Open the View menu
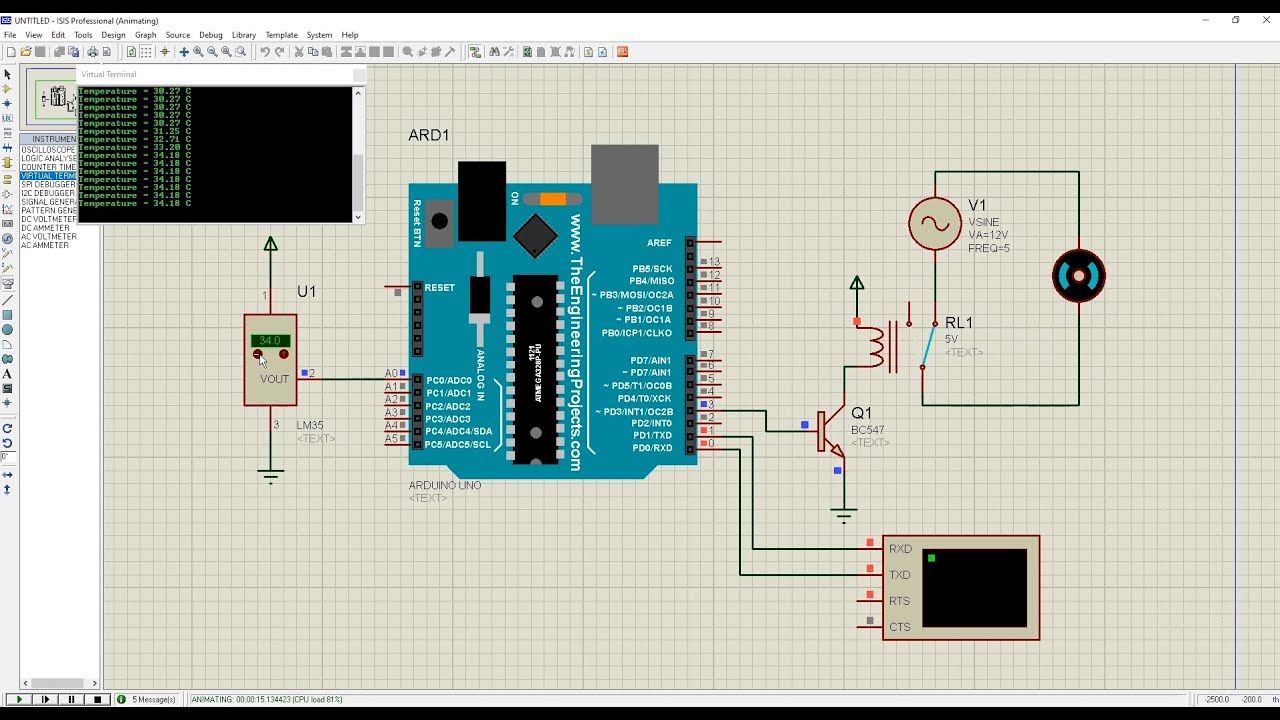 point(34,35)
